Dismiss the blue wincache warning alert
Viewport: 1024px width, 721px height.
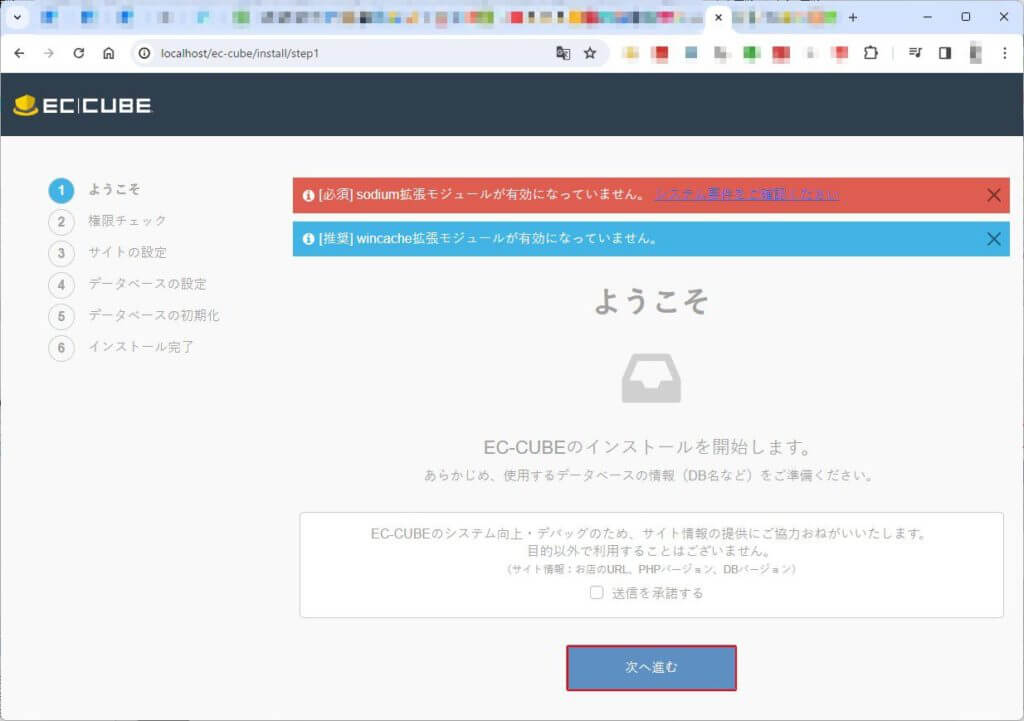click(993, 239)
